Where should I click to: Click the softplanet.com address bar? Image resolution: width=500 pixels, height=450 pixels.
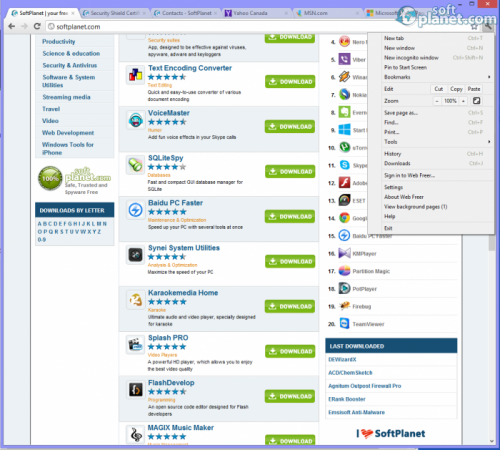tap(257, 27)
